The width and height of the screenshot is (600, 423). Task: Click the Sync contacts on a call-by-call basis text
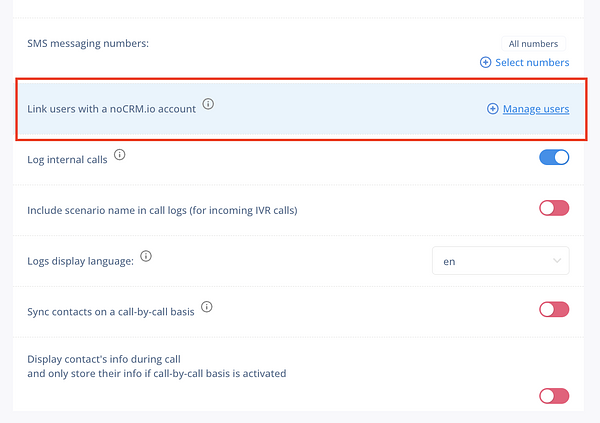click(x=111, y=312)
